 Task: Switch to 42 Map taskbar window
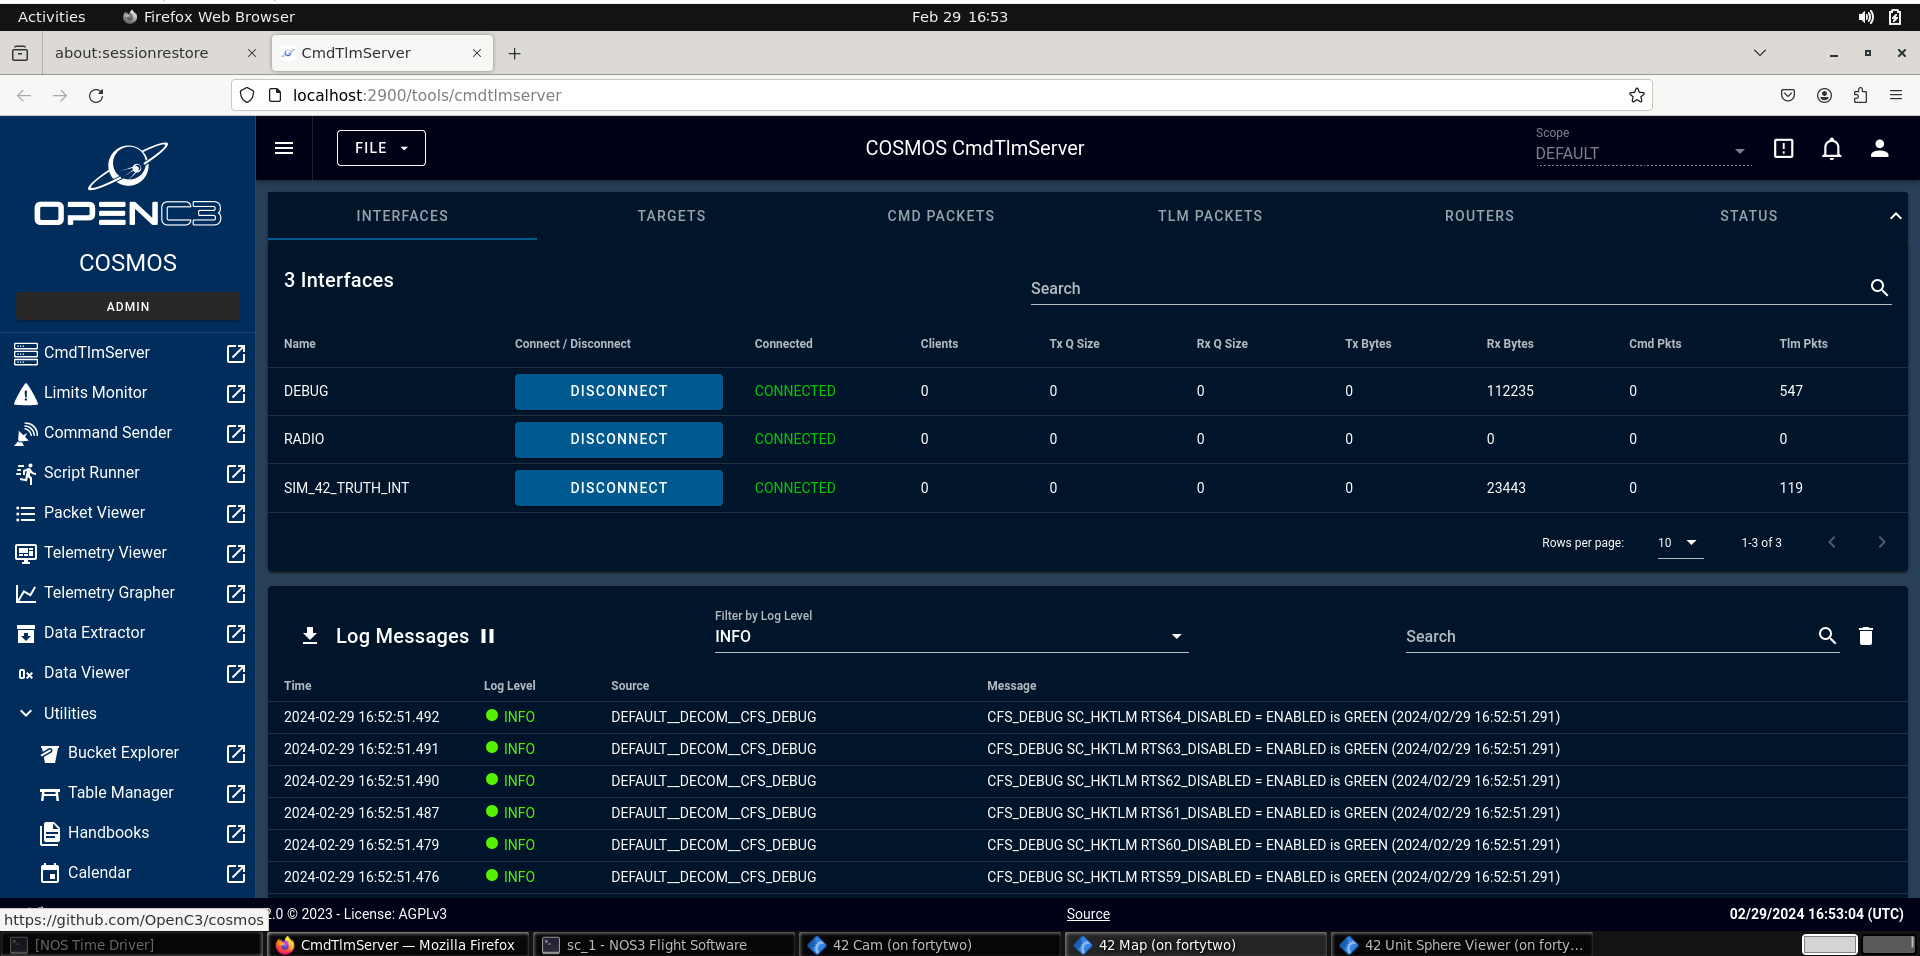(1196, 944)
